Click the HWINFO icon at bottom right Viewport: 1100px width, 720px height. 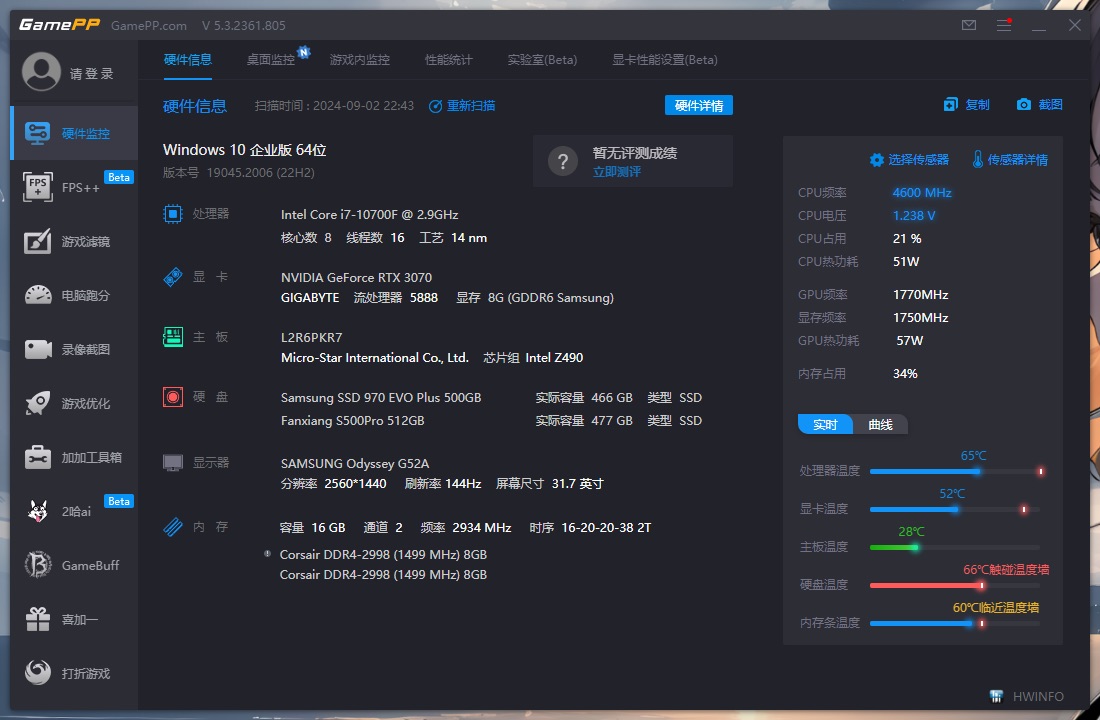tap(996, 696)
